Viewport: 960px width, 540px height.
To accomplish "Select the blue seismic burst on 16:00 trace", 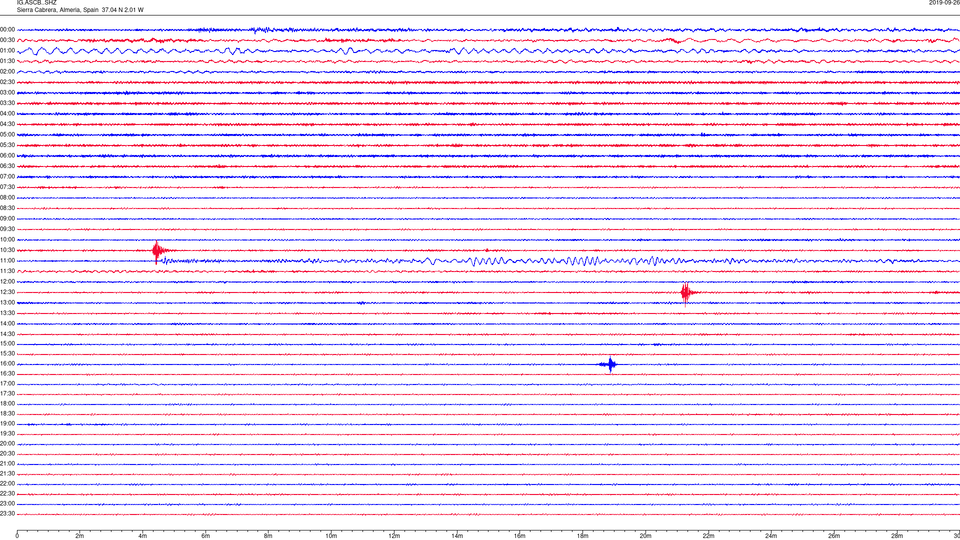I will (x=609, y=365).
